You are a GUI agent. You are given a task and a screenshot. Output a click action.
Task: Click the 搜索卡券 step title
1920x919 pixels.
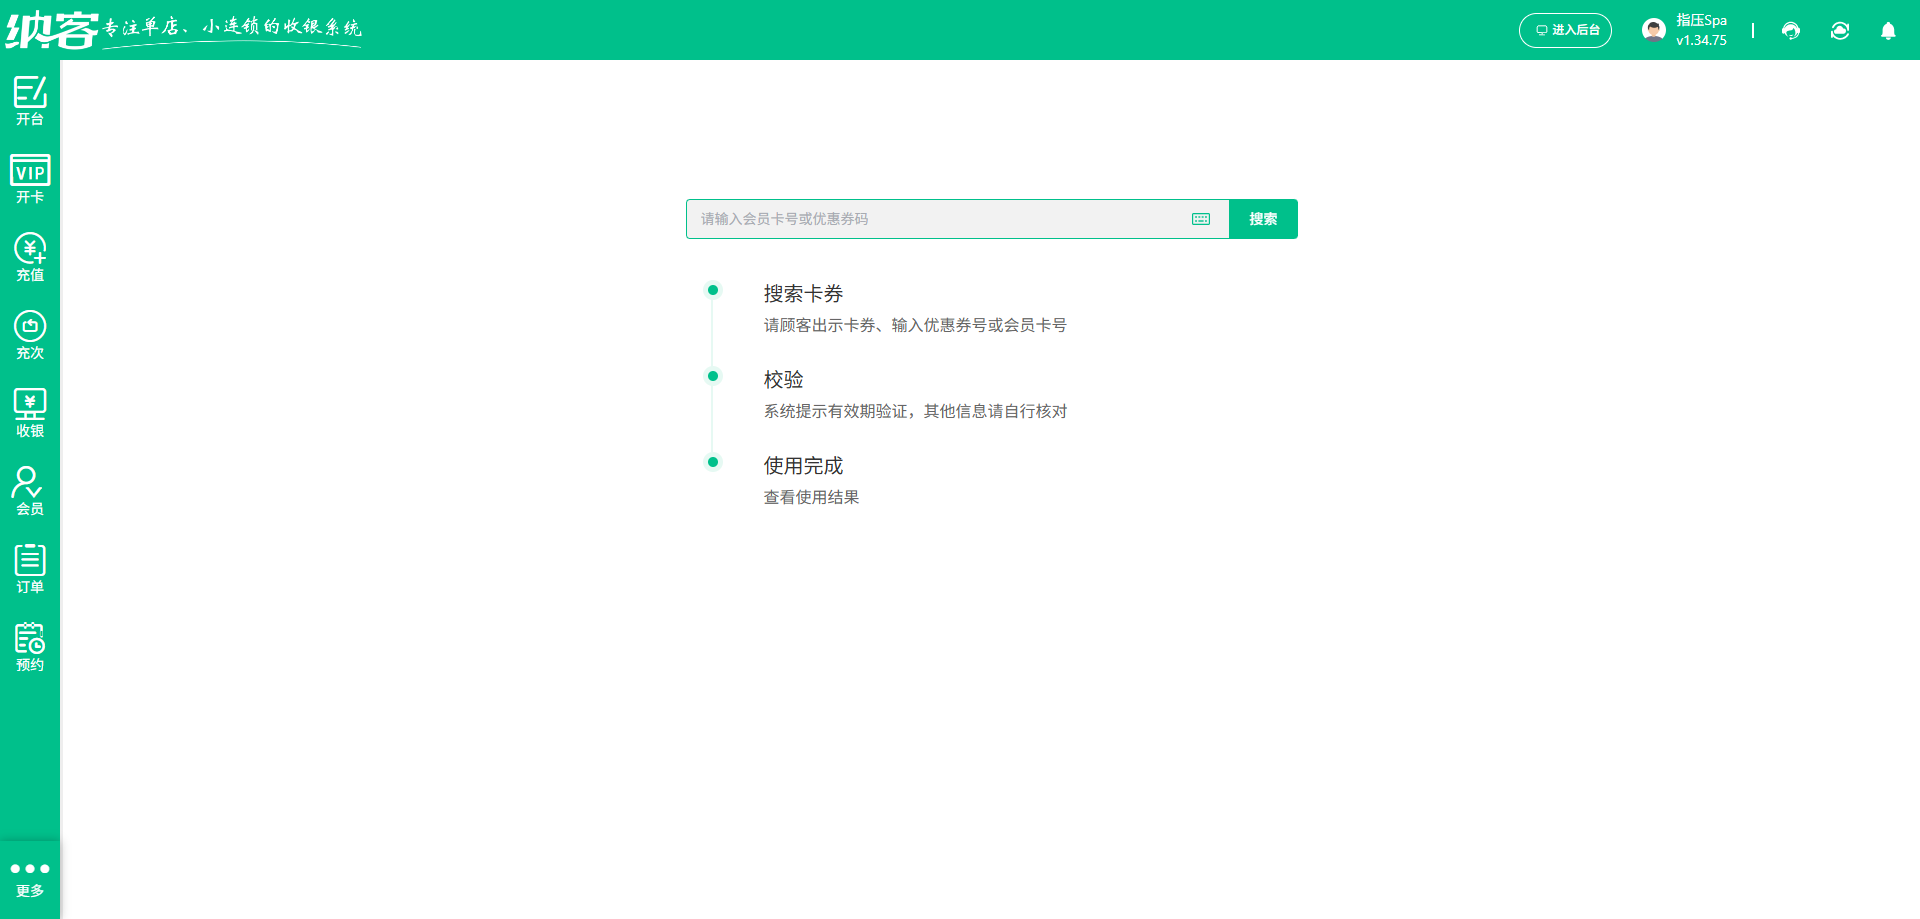coord(803,294)
